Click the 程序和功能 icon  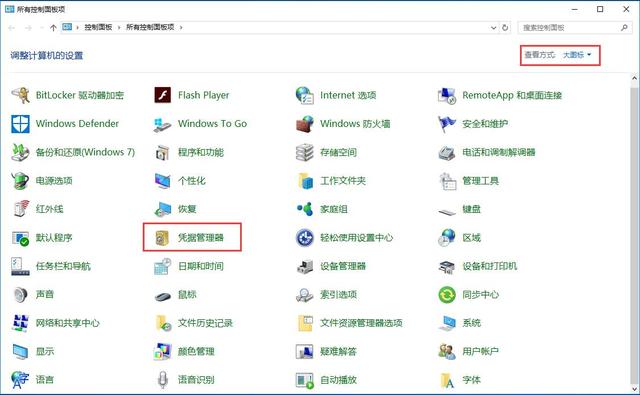[162, 152]
